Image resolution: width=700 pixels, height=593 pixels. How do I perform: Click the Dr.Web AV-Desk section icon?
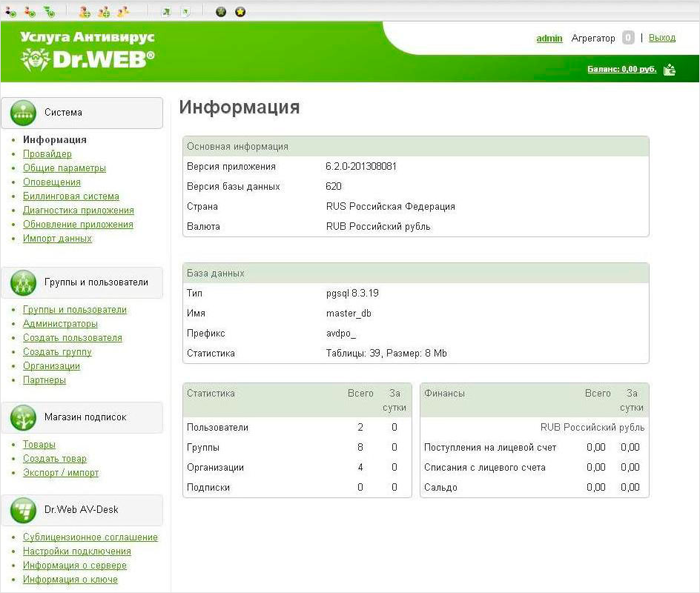click(24, 510)
